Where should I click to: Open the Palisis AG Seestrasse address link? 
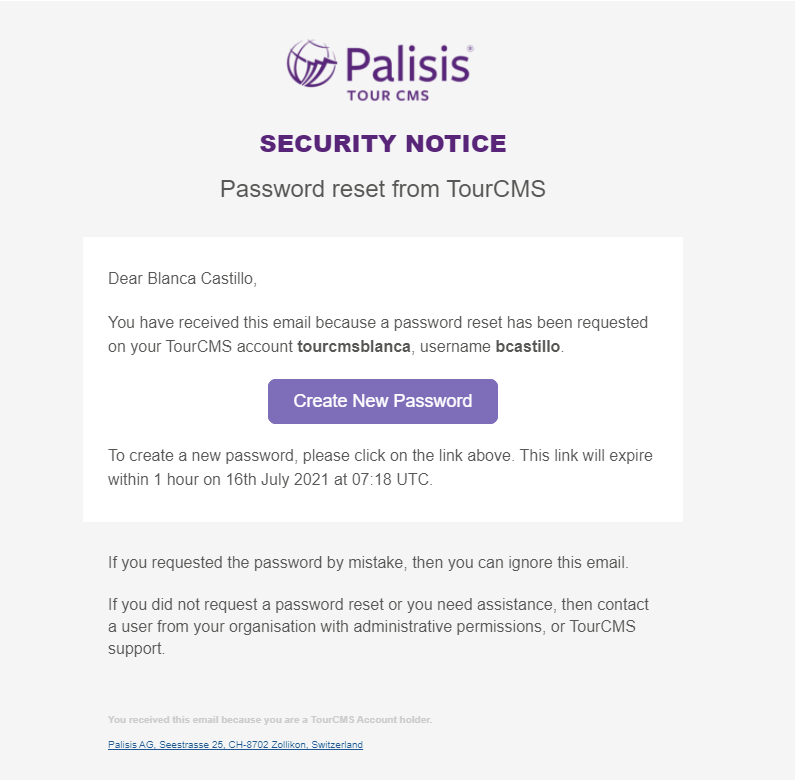(235, 744)
